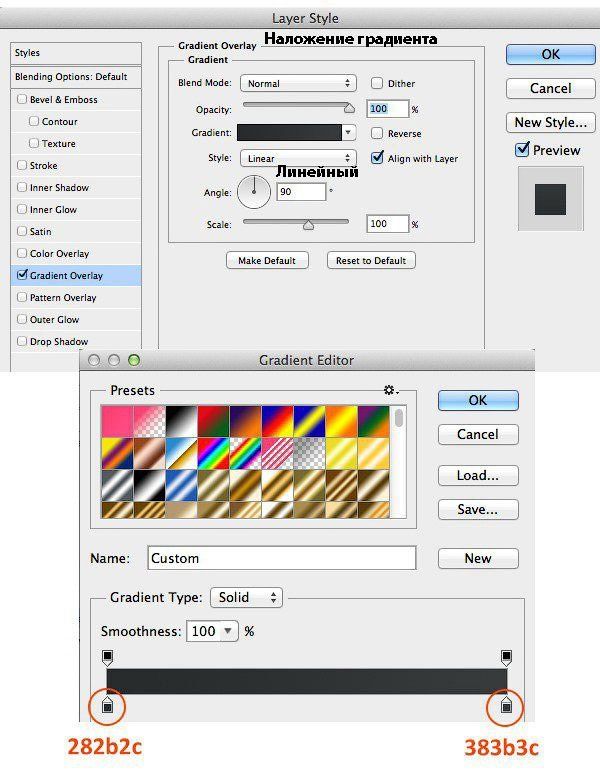600x776 pixels.
Task: Click the gradient bar in Gradient Editor
Action: [306, 681]
